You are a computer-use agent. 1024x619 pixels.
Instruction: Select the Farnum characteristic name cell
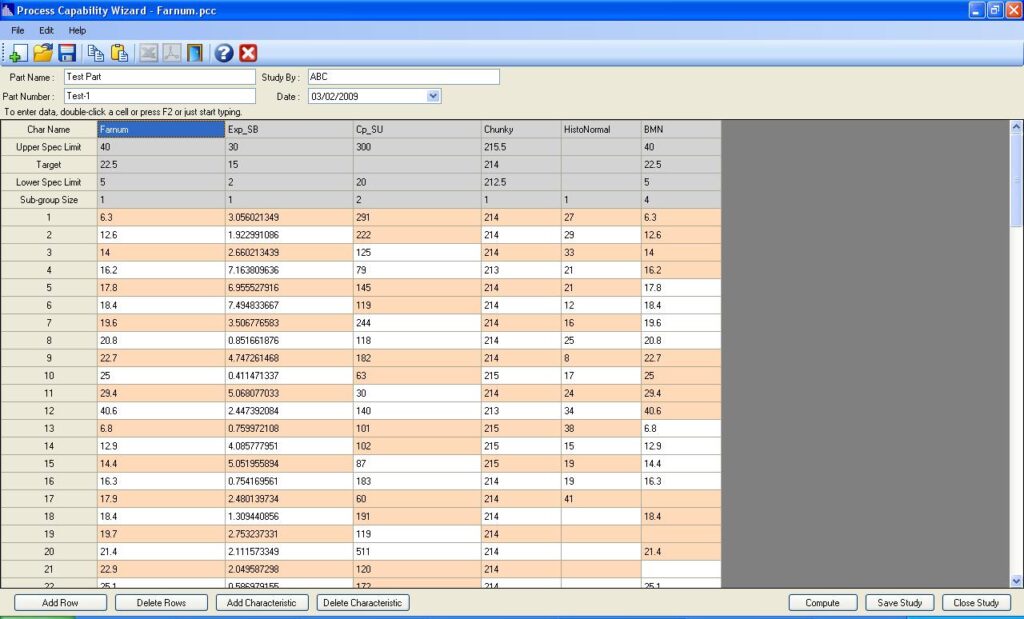pyautogui.click(x=161, y=129)
